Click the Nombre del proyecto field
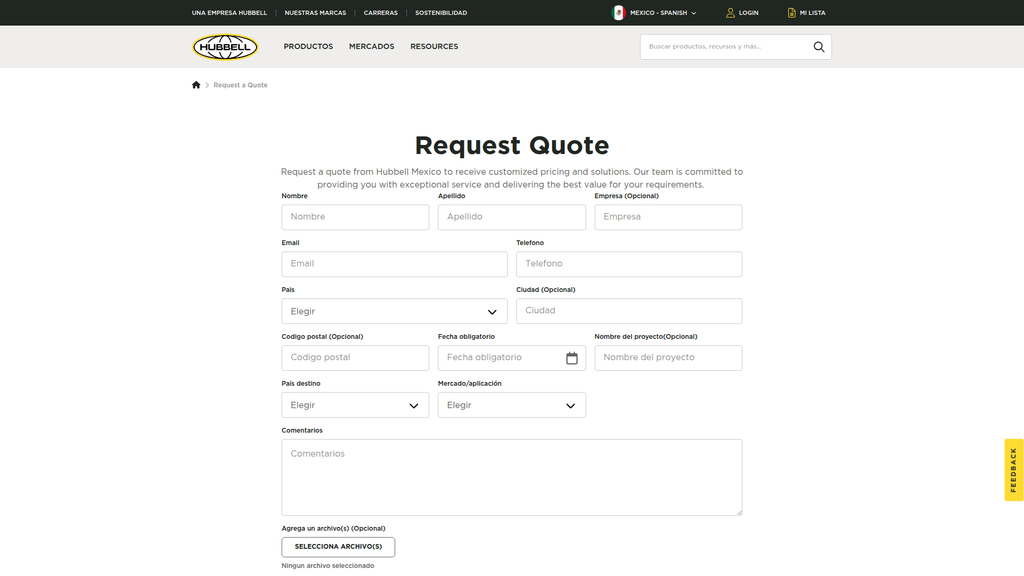The width and height of the screenshot is (1024, 576). point(668,358)
